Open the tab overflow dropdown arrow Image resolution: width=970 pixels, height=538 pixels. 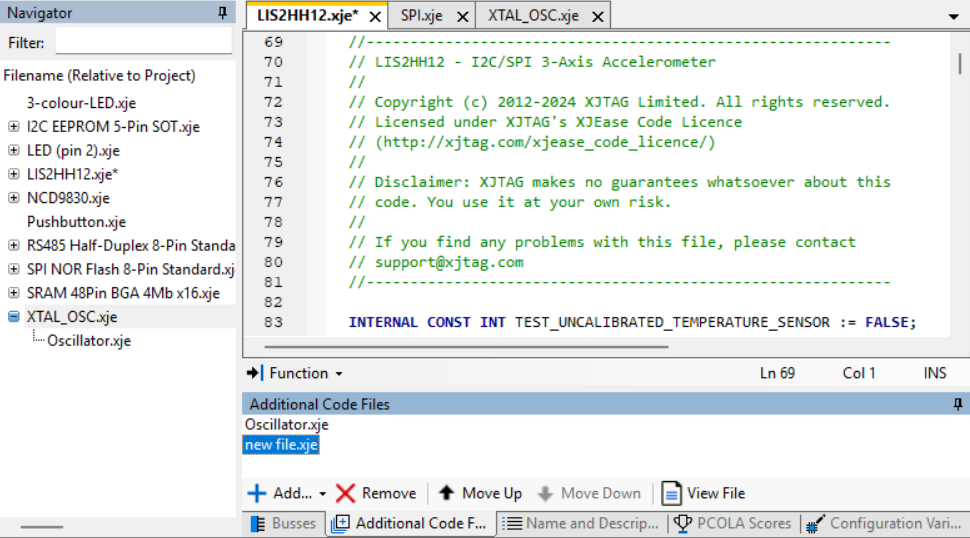tap(951, 17)
